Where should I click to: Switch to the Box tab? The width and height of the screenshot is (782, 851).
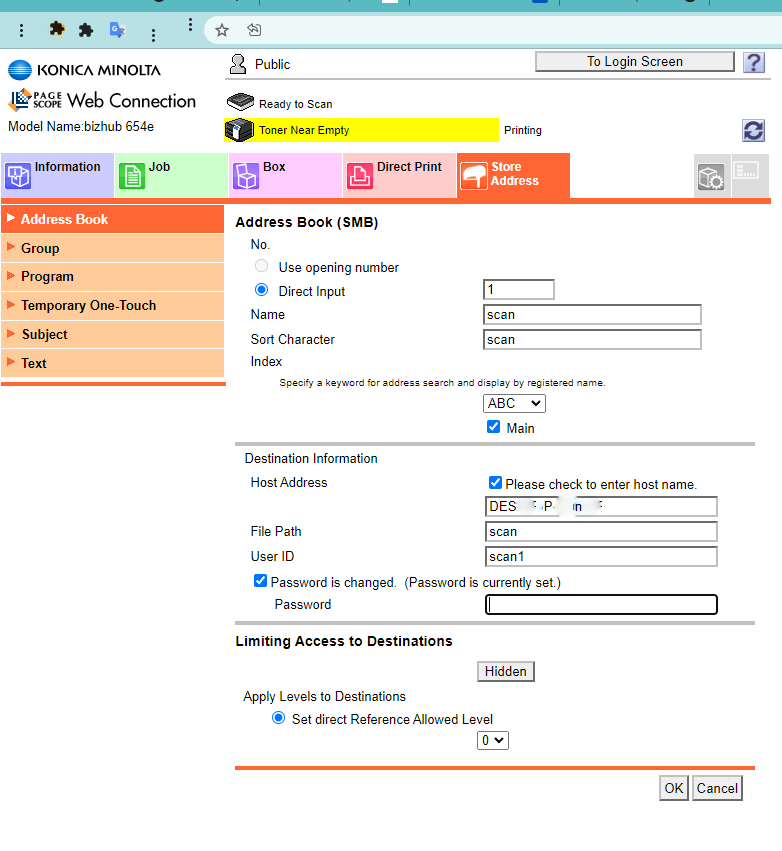[285, 176]
